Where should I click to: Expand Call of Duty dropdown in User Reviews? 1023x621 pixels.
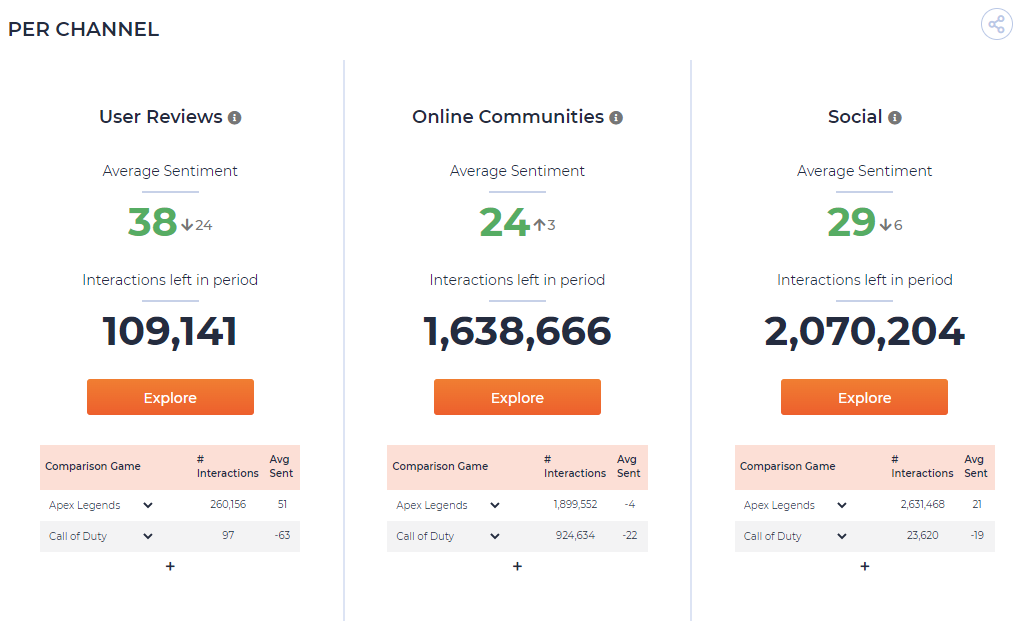tap(148, 536)
